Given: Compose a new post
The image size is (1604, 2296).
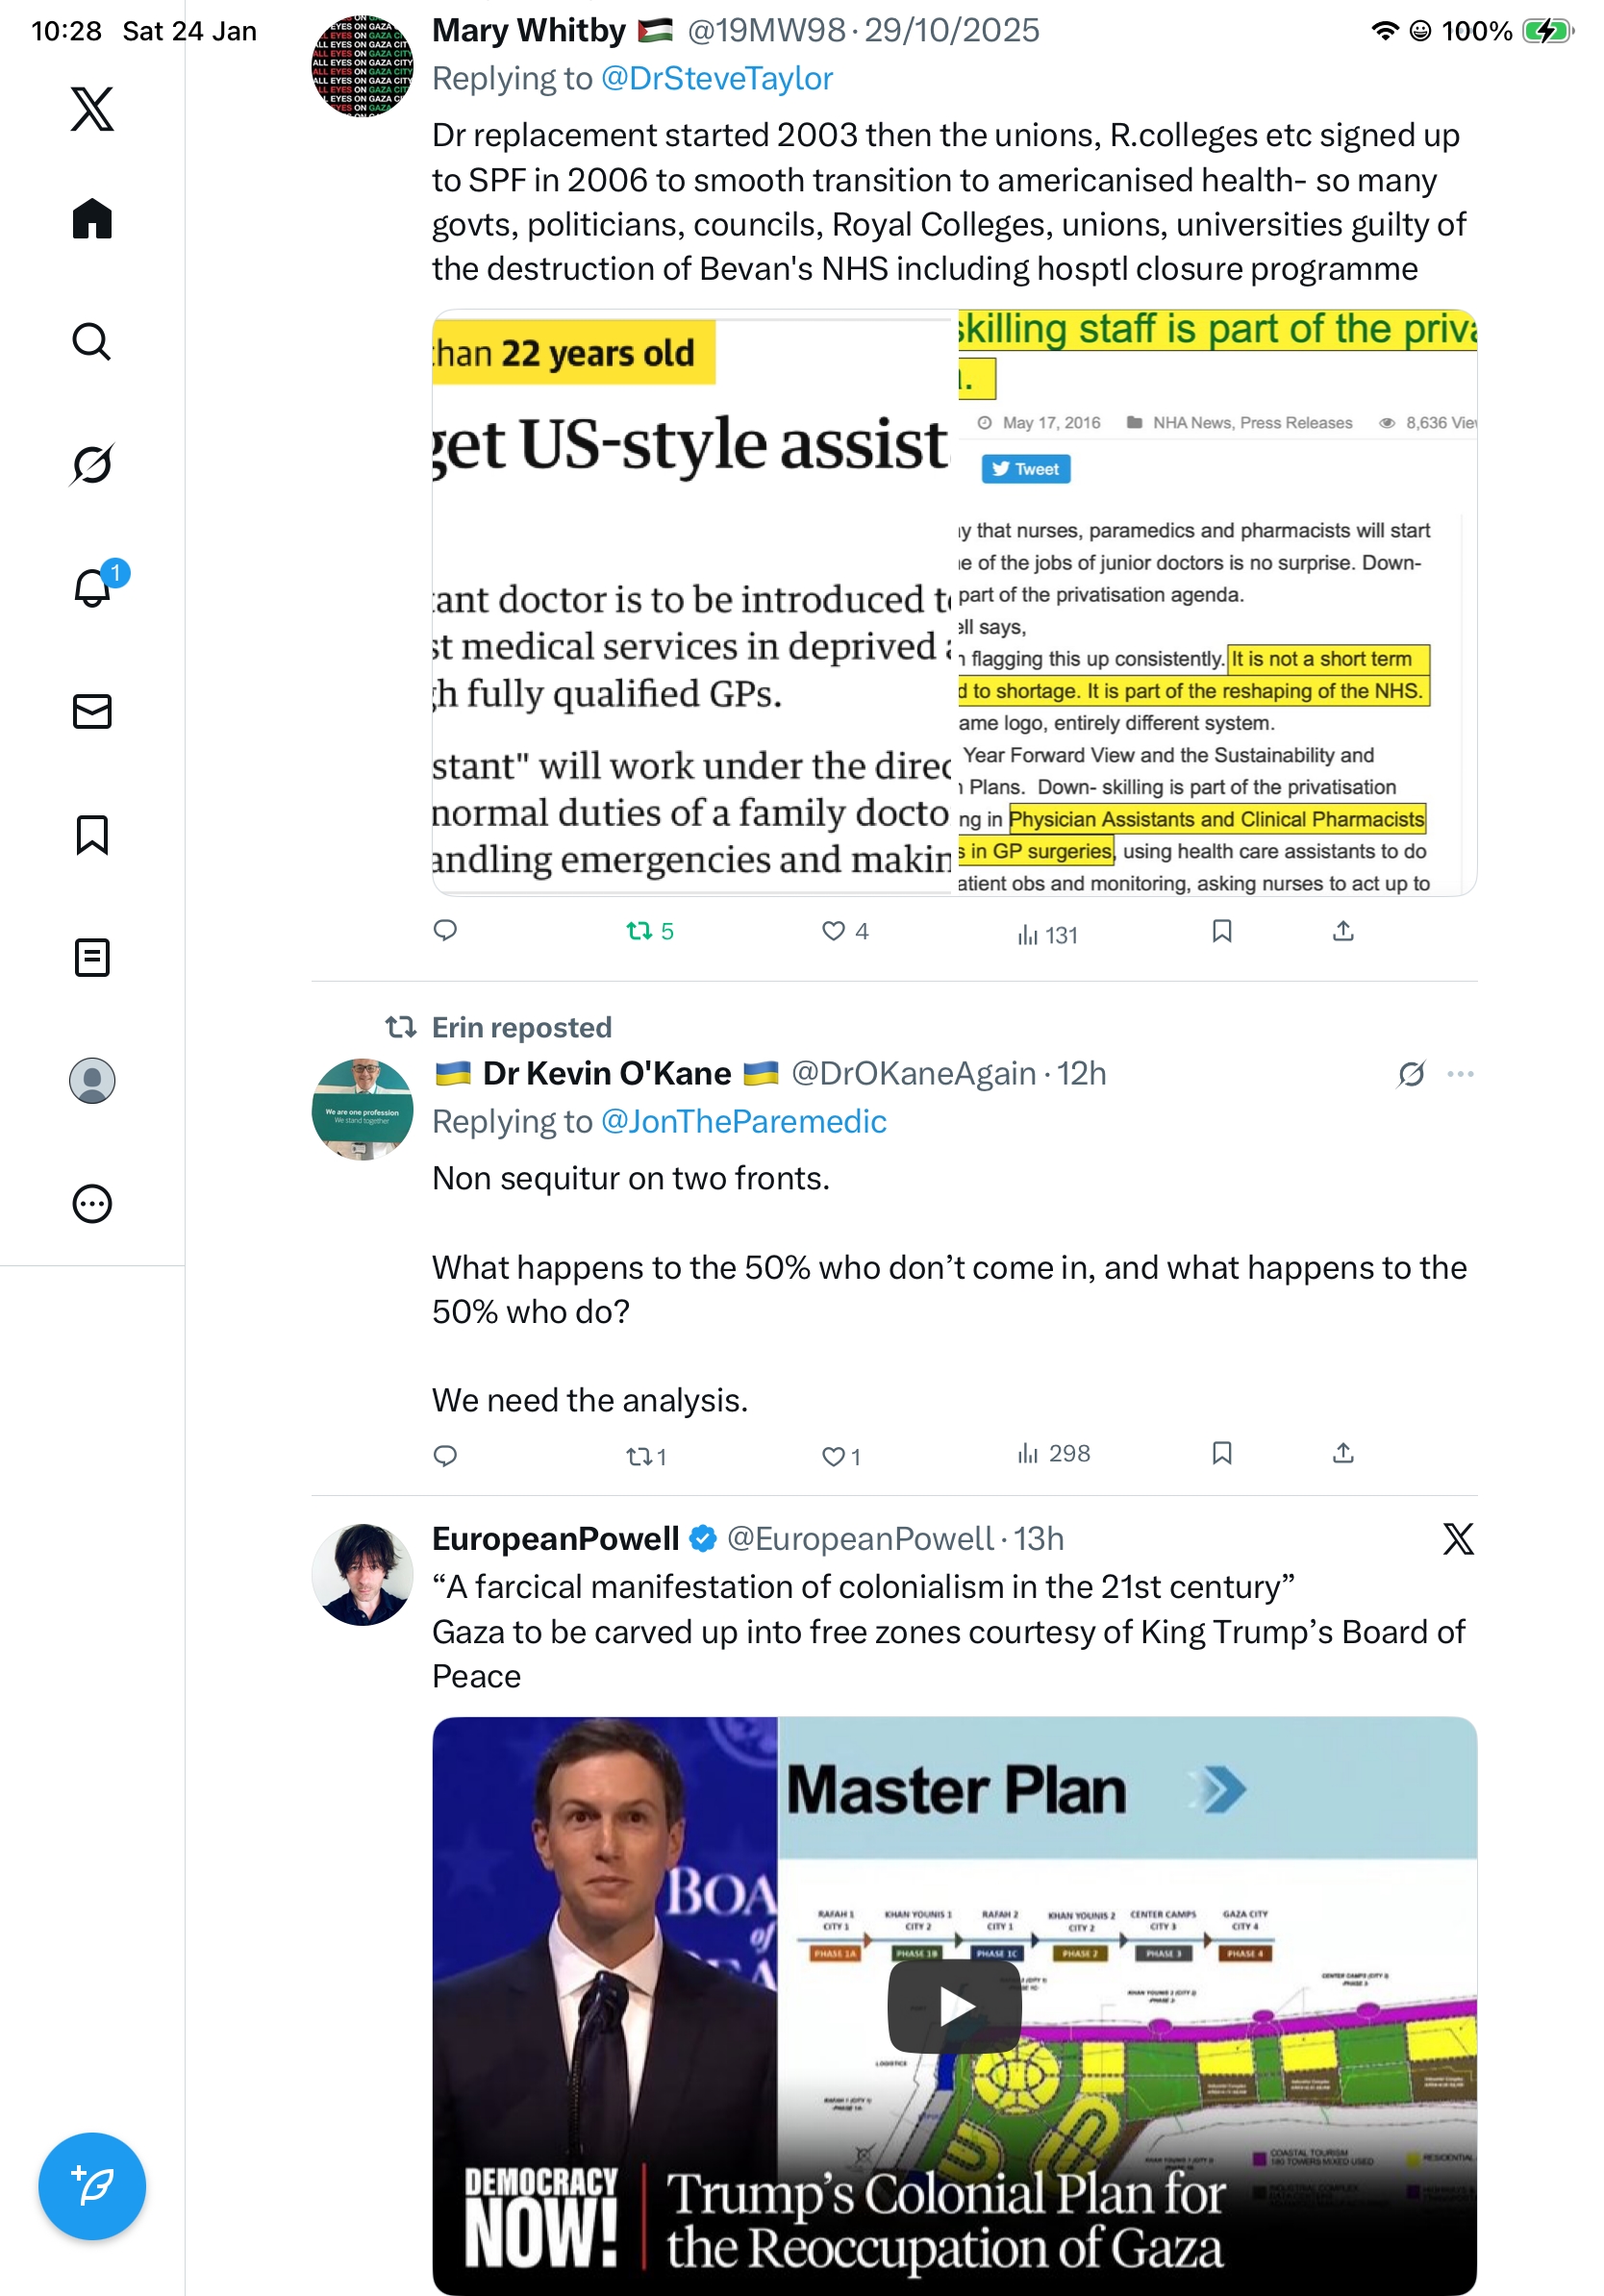Looking at the screenshot, I should coord(92,2185).
